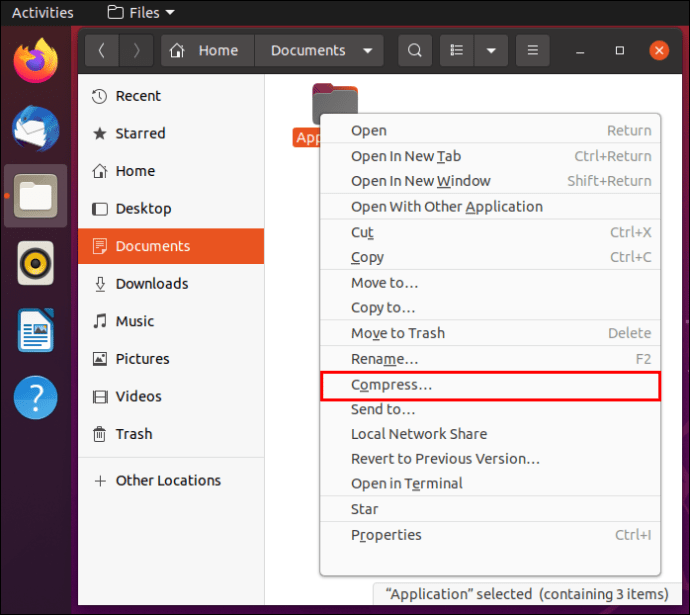Choose Open In New Window

490,181
